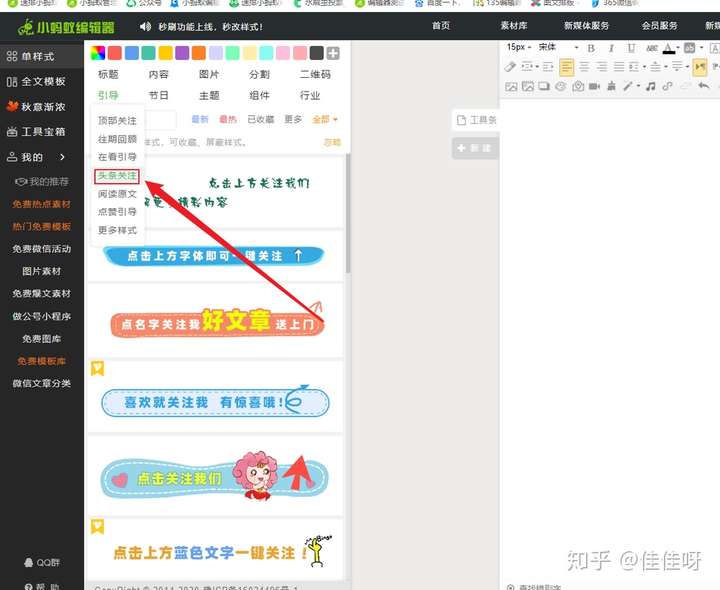Expand the ordered list dropdown arrow
This screenshot has width=720, height=590.
click(537, 67)
